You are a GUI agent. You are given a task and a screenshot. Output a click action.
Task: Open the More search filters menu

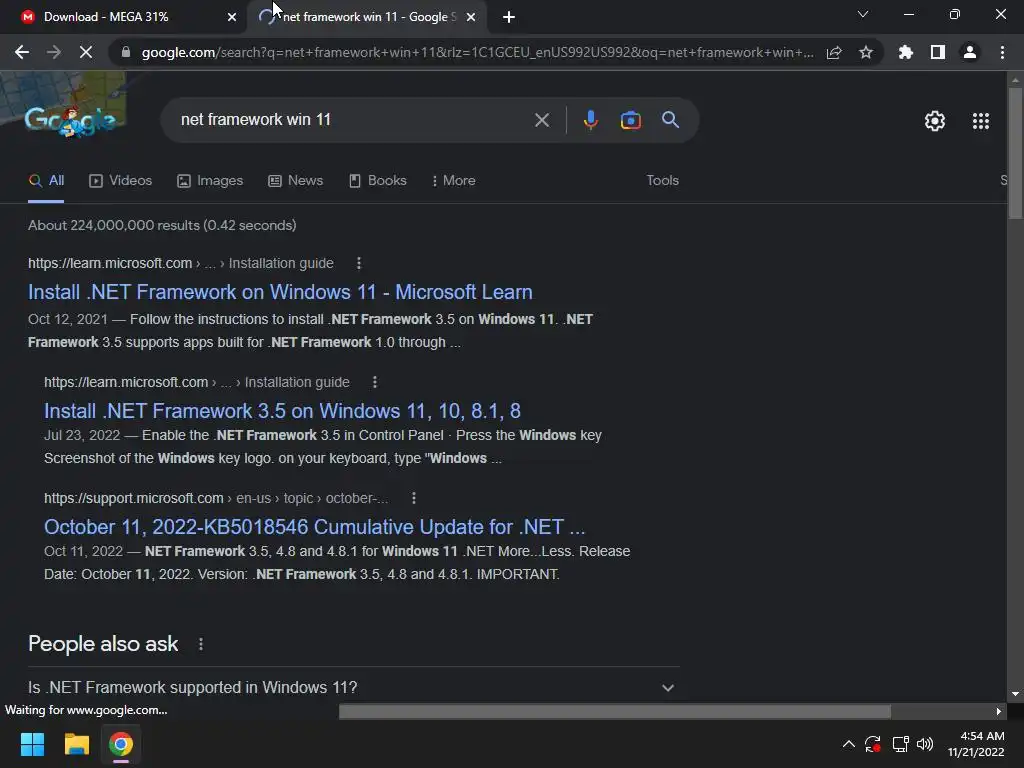(453, 181)
